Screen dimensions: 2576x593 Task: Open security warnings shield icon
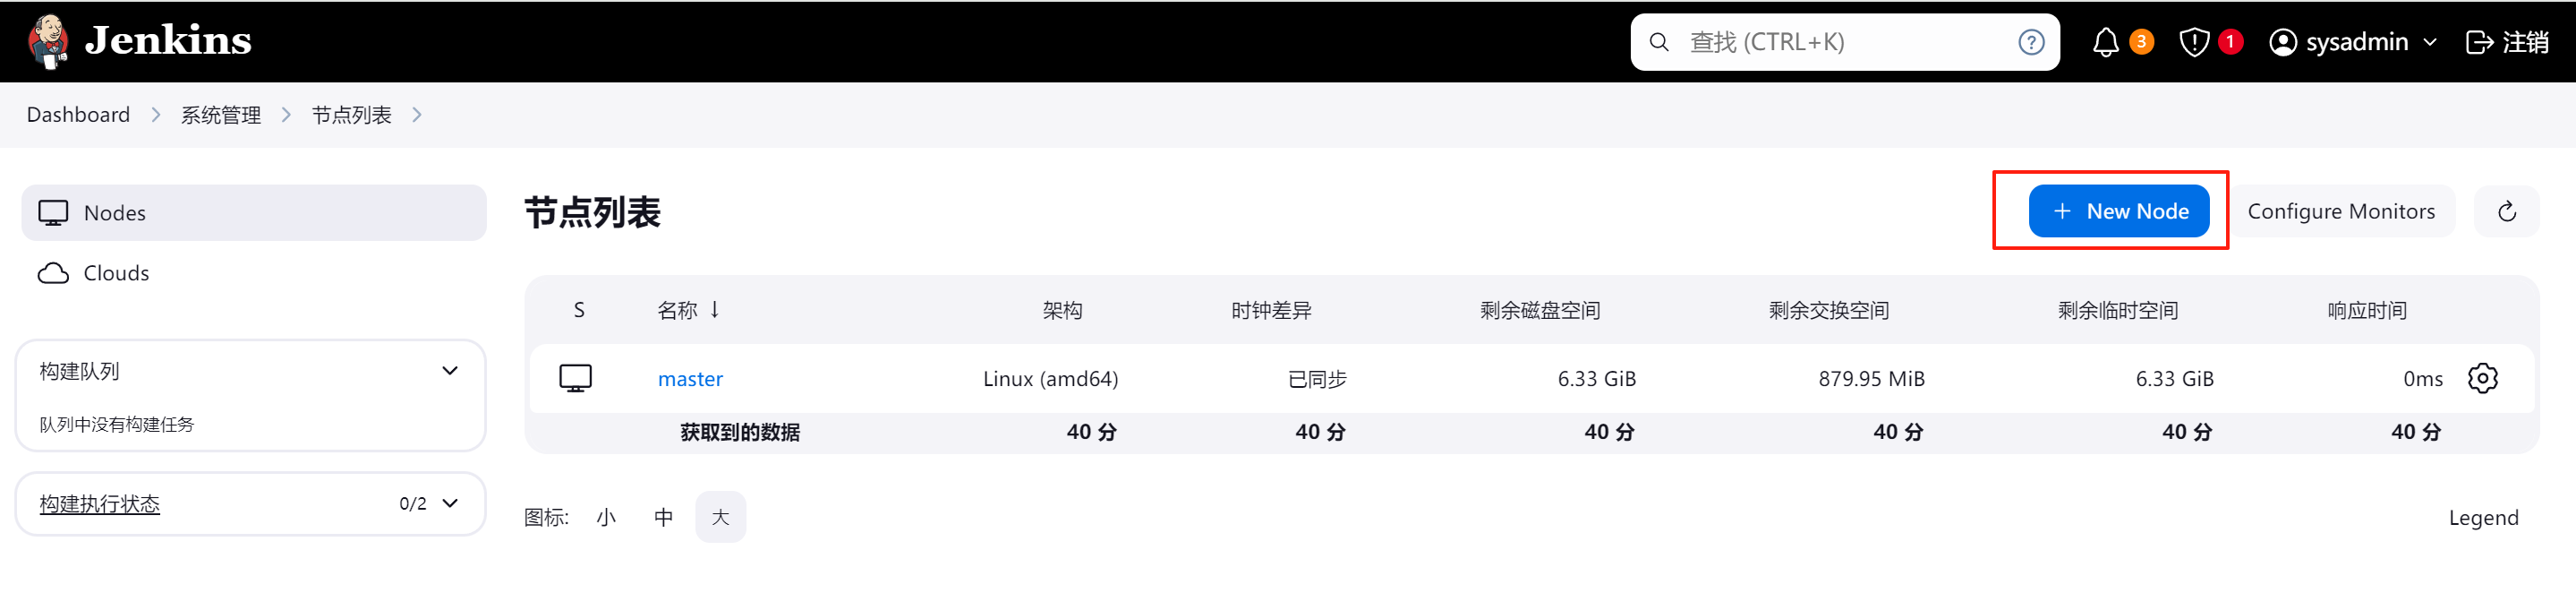tap(2194, 42)
